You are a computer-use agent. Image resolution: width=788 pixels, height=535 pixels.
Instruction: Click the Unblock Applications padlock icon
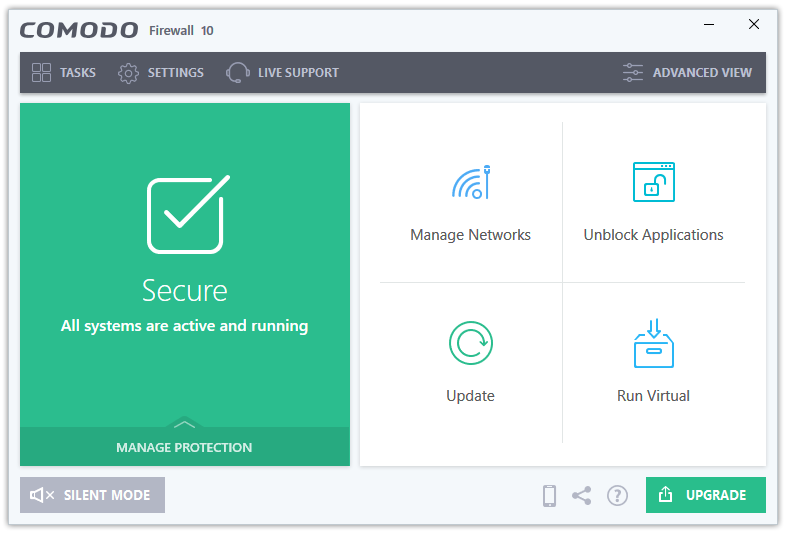pos(653,182)
